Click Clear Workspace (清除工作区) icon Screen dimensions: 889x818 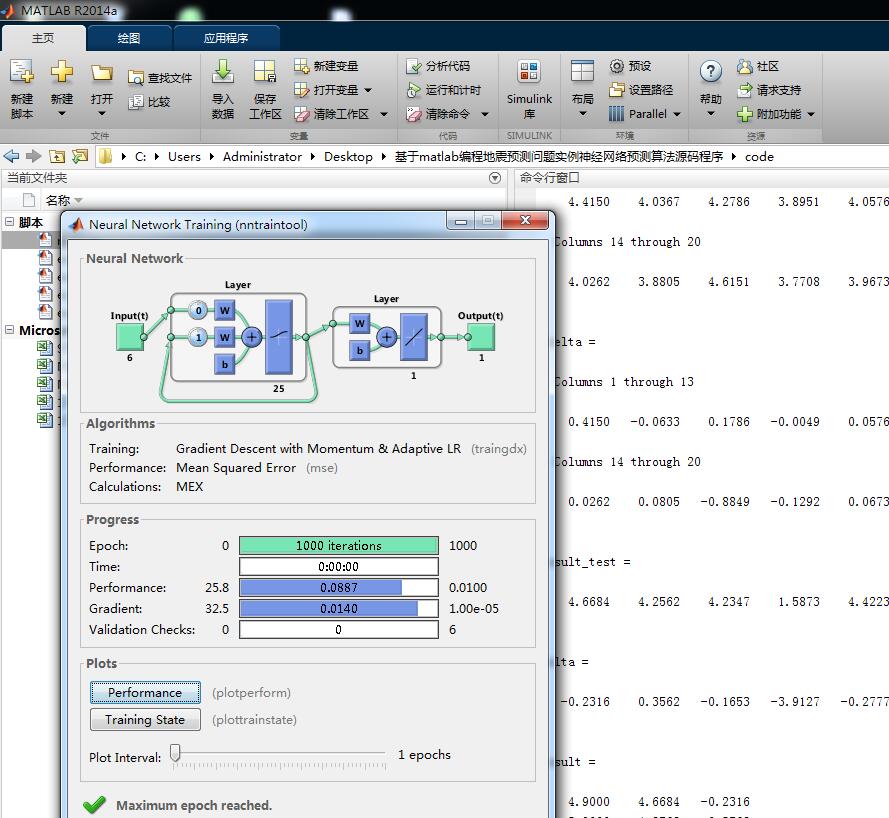pyautogui.click(x=301, y=114)
